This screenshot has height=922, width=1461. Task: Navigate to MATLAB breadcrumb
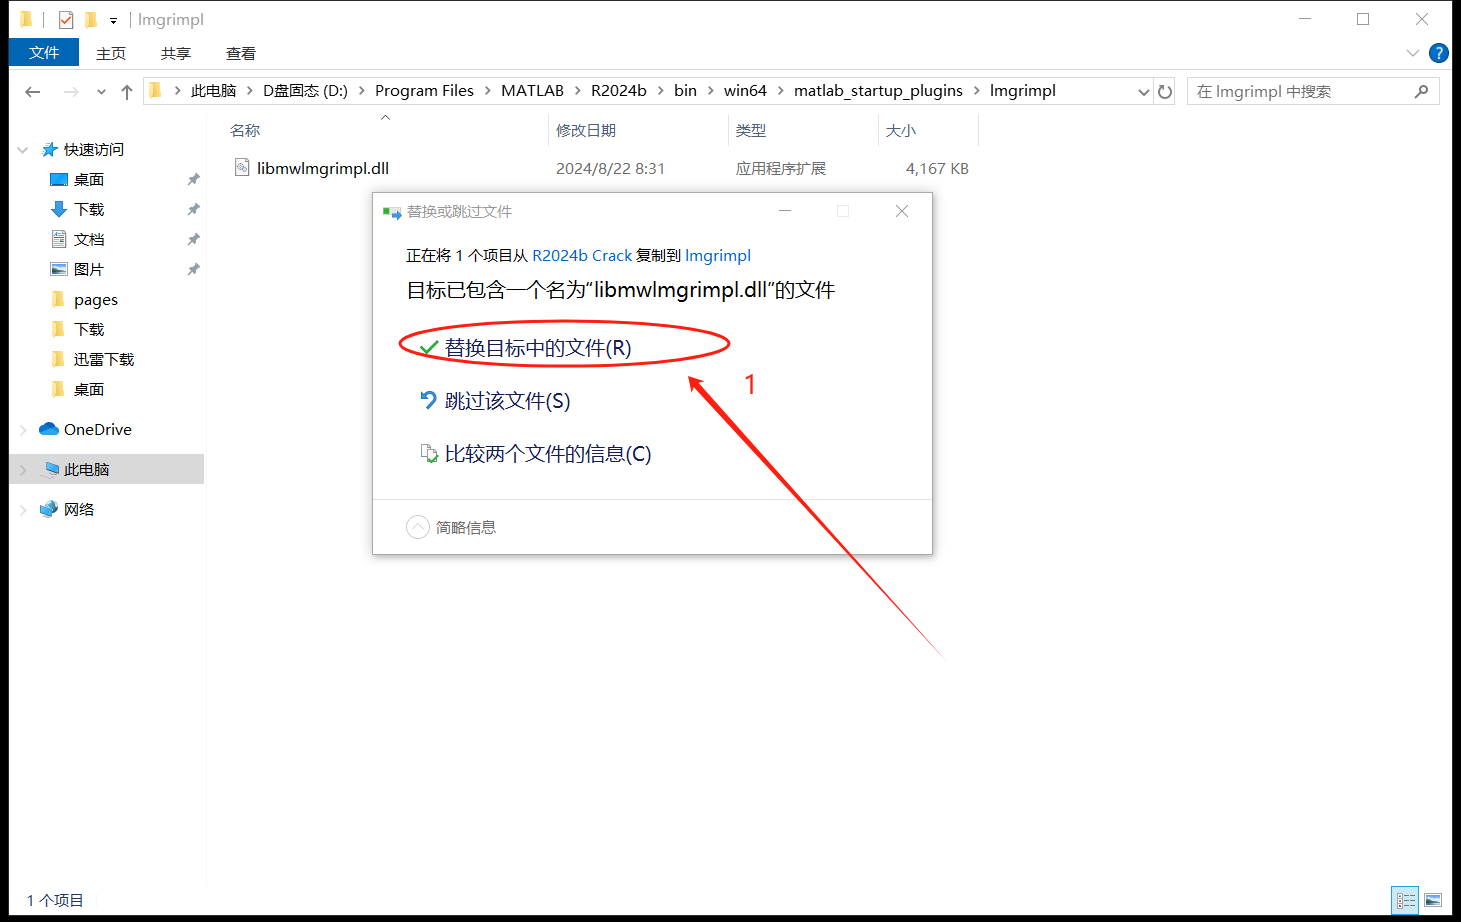532,91
